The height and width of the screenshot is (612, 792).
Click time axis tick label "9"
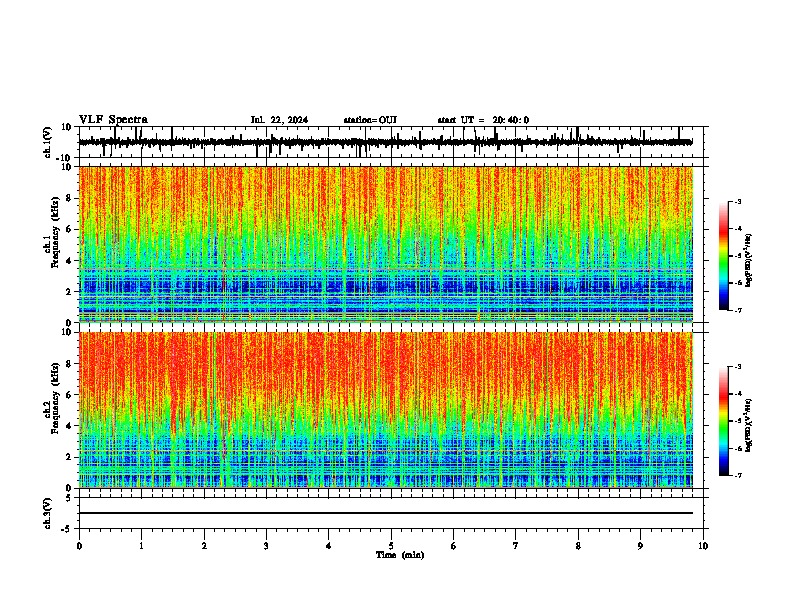(640, 546)
